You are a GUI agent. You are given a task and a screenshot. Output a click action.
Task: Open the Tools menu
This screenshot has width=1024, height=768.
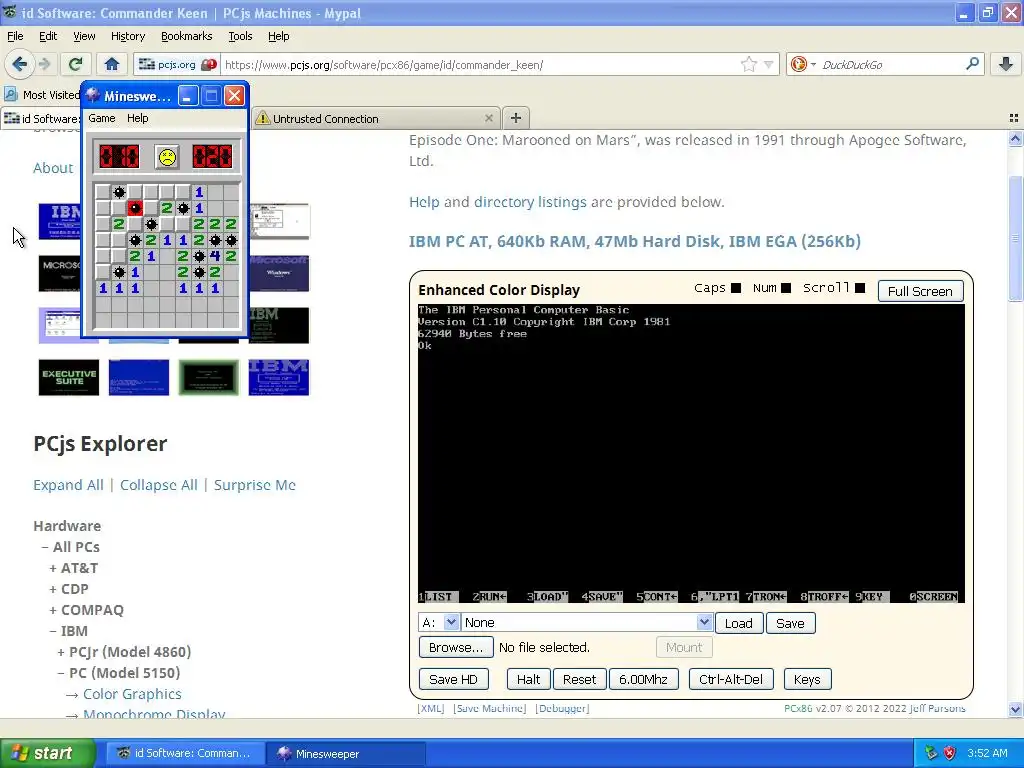tap(240, 36)
